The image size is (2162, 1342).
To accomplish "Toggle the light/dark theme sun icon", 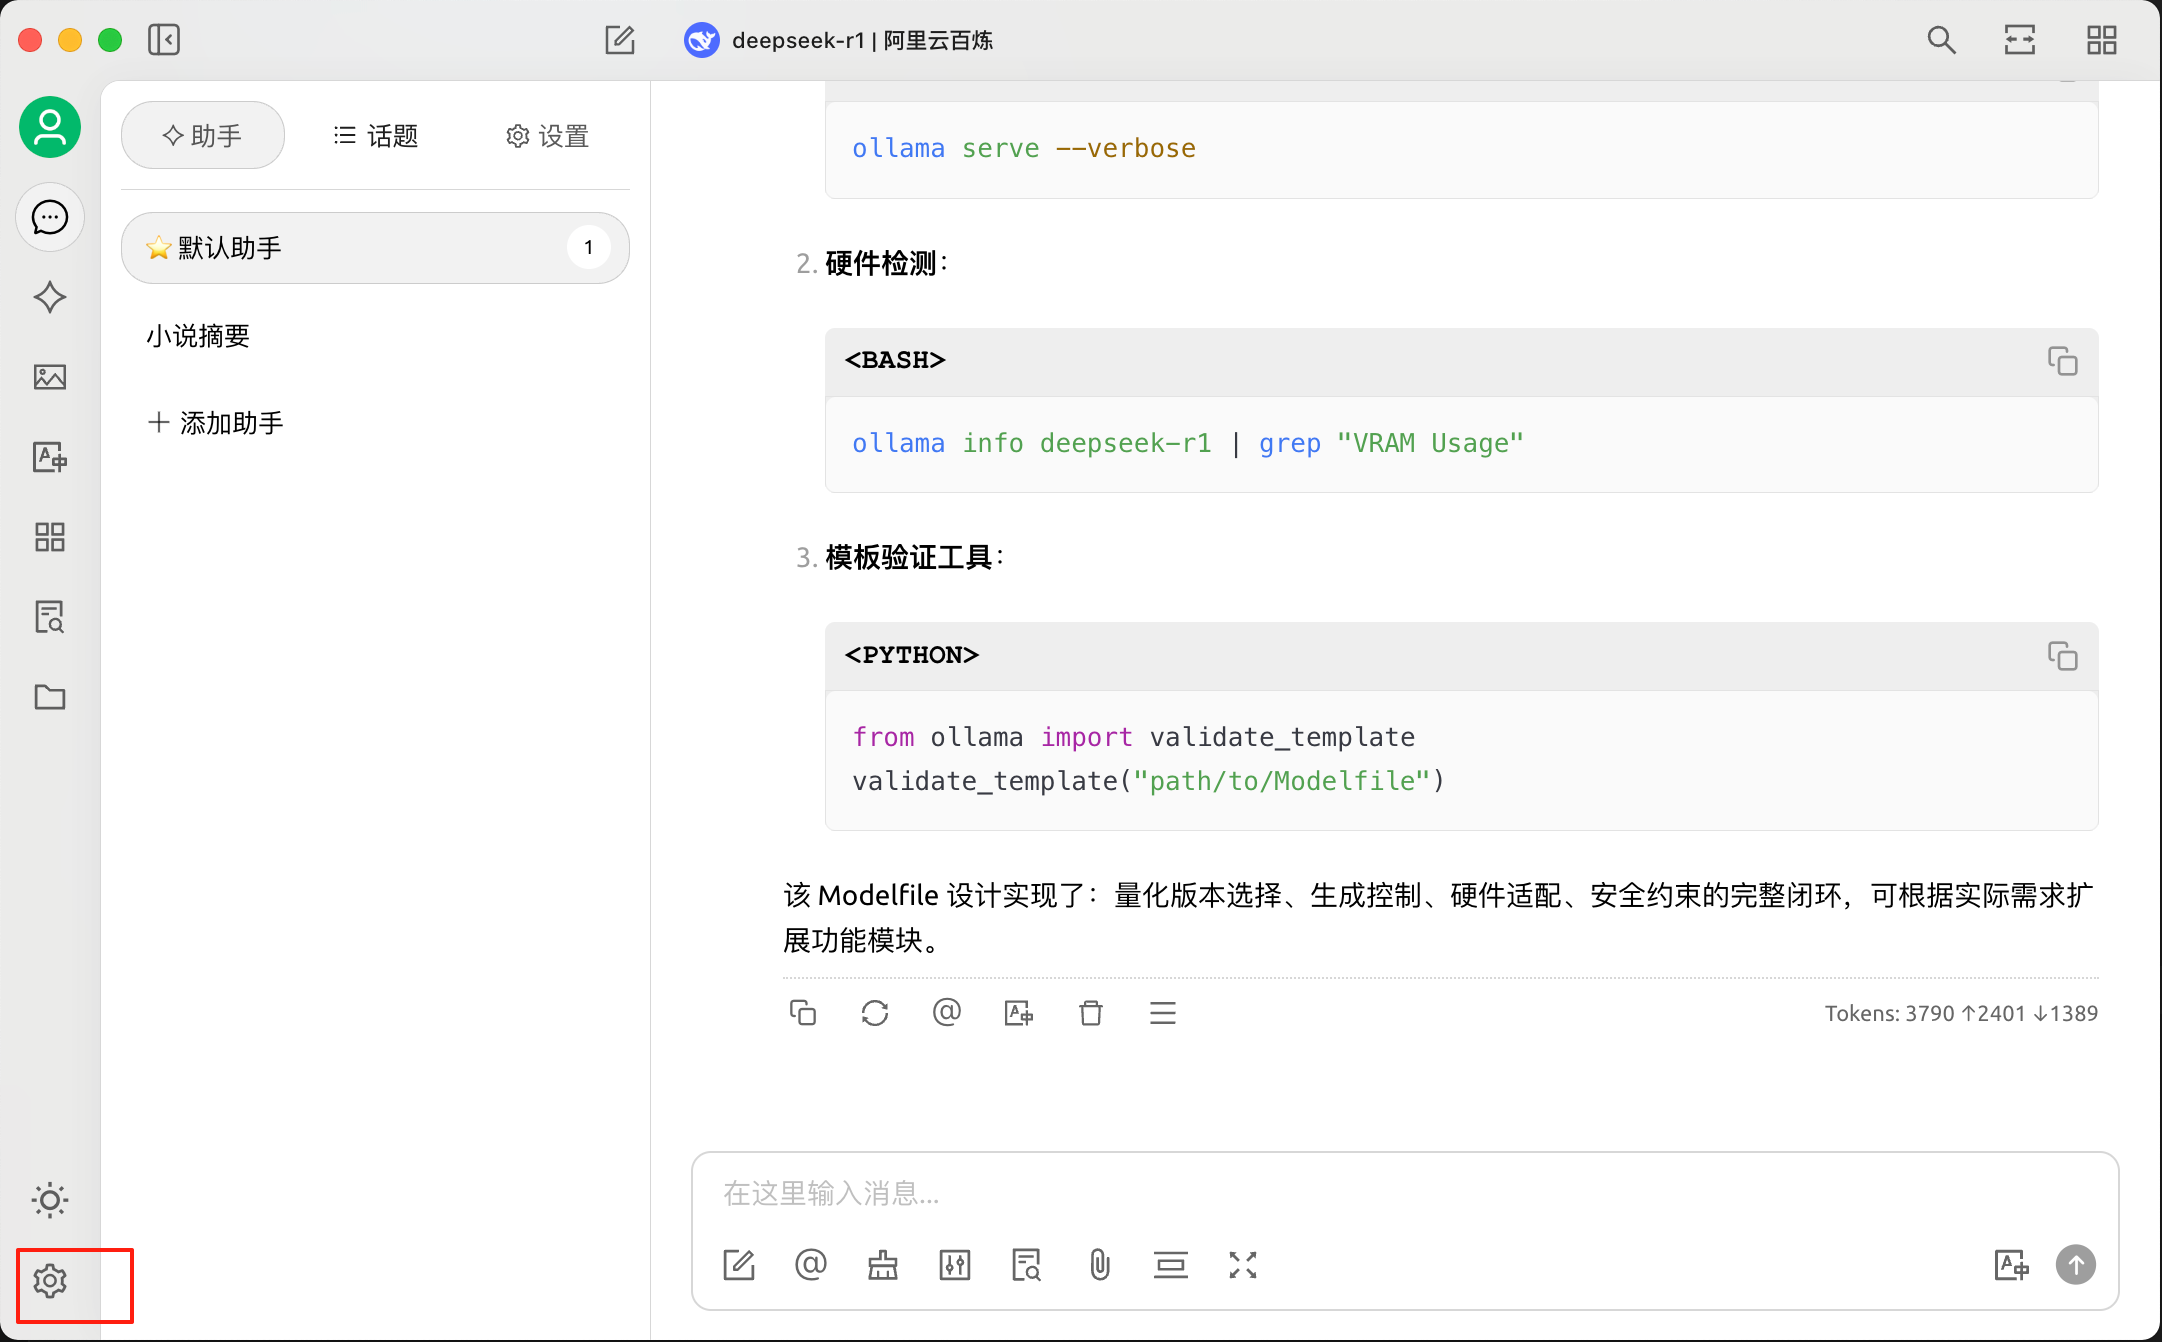I will [50, 1200].
